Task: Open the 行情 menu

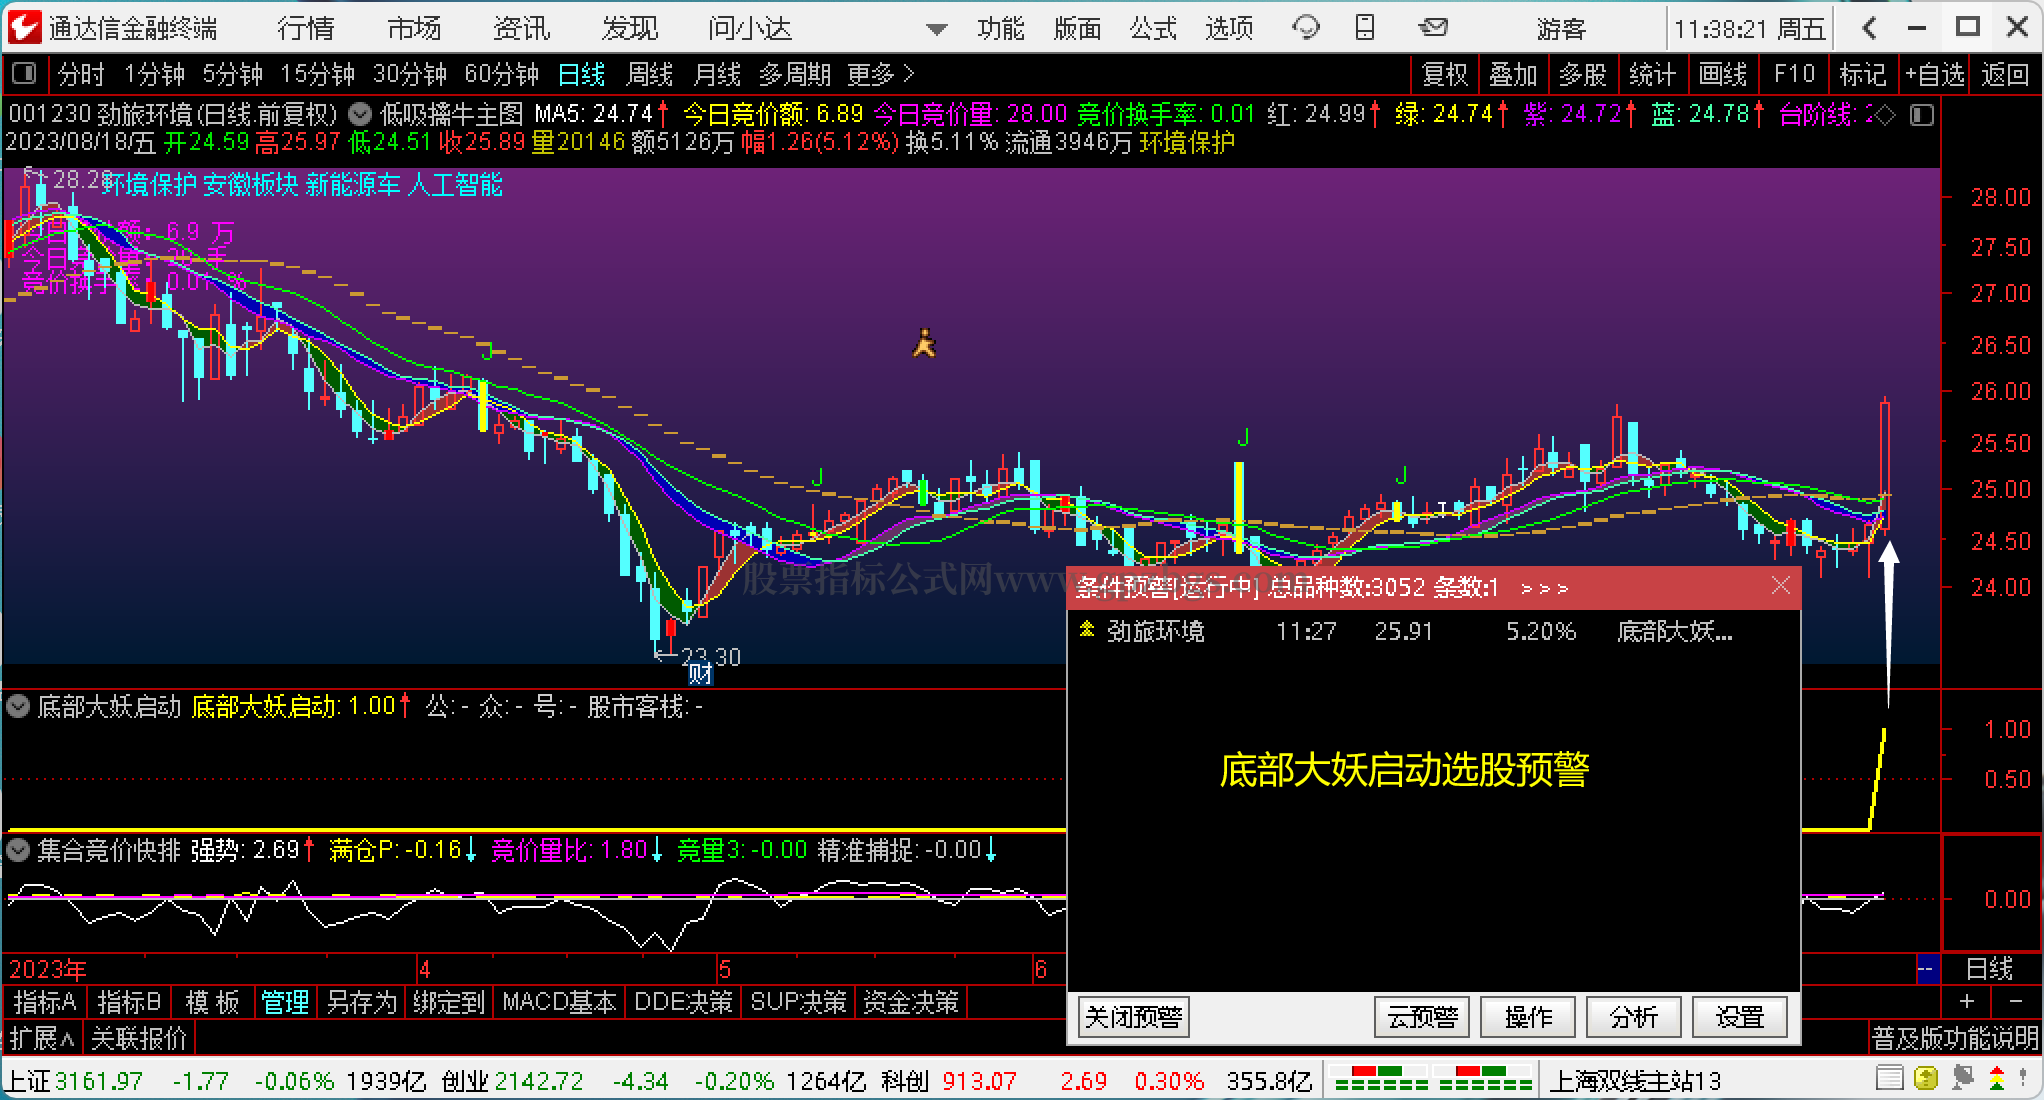Action: pyautogui.click(x=306, y=28)
